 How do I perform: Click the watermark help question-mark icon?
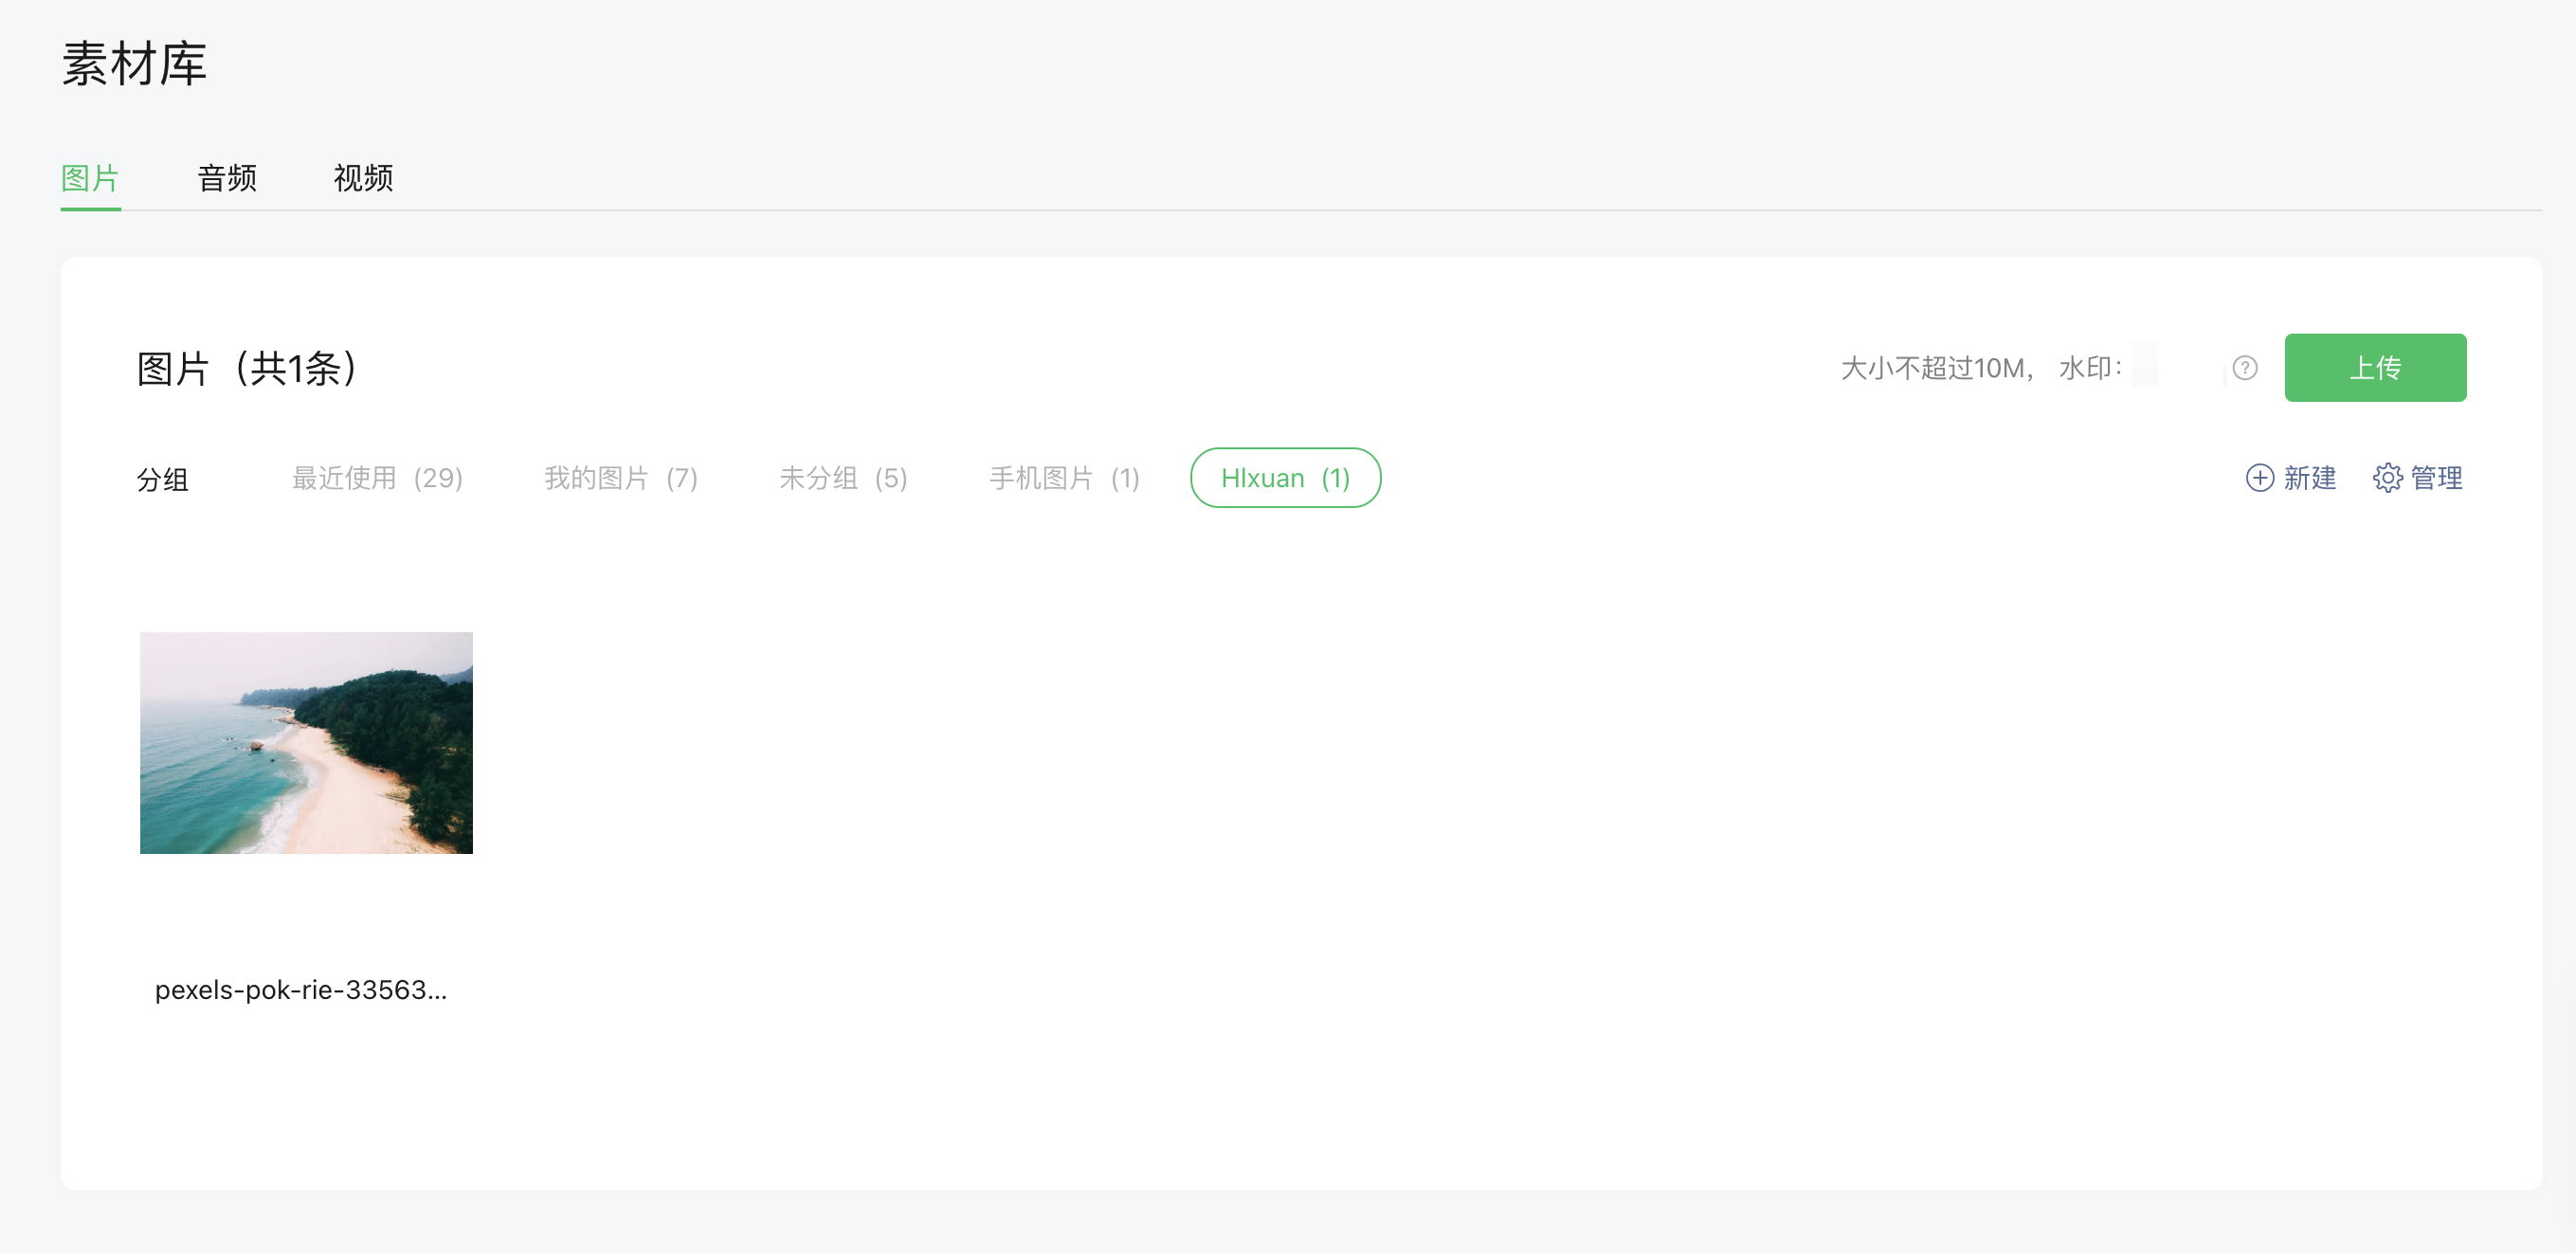coord(2244,368)
